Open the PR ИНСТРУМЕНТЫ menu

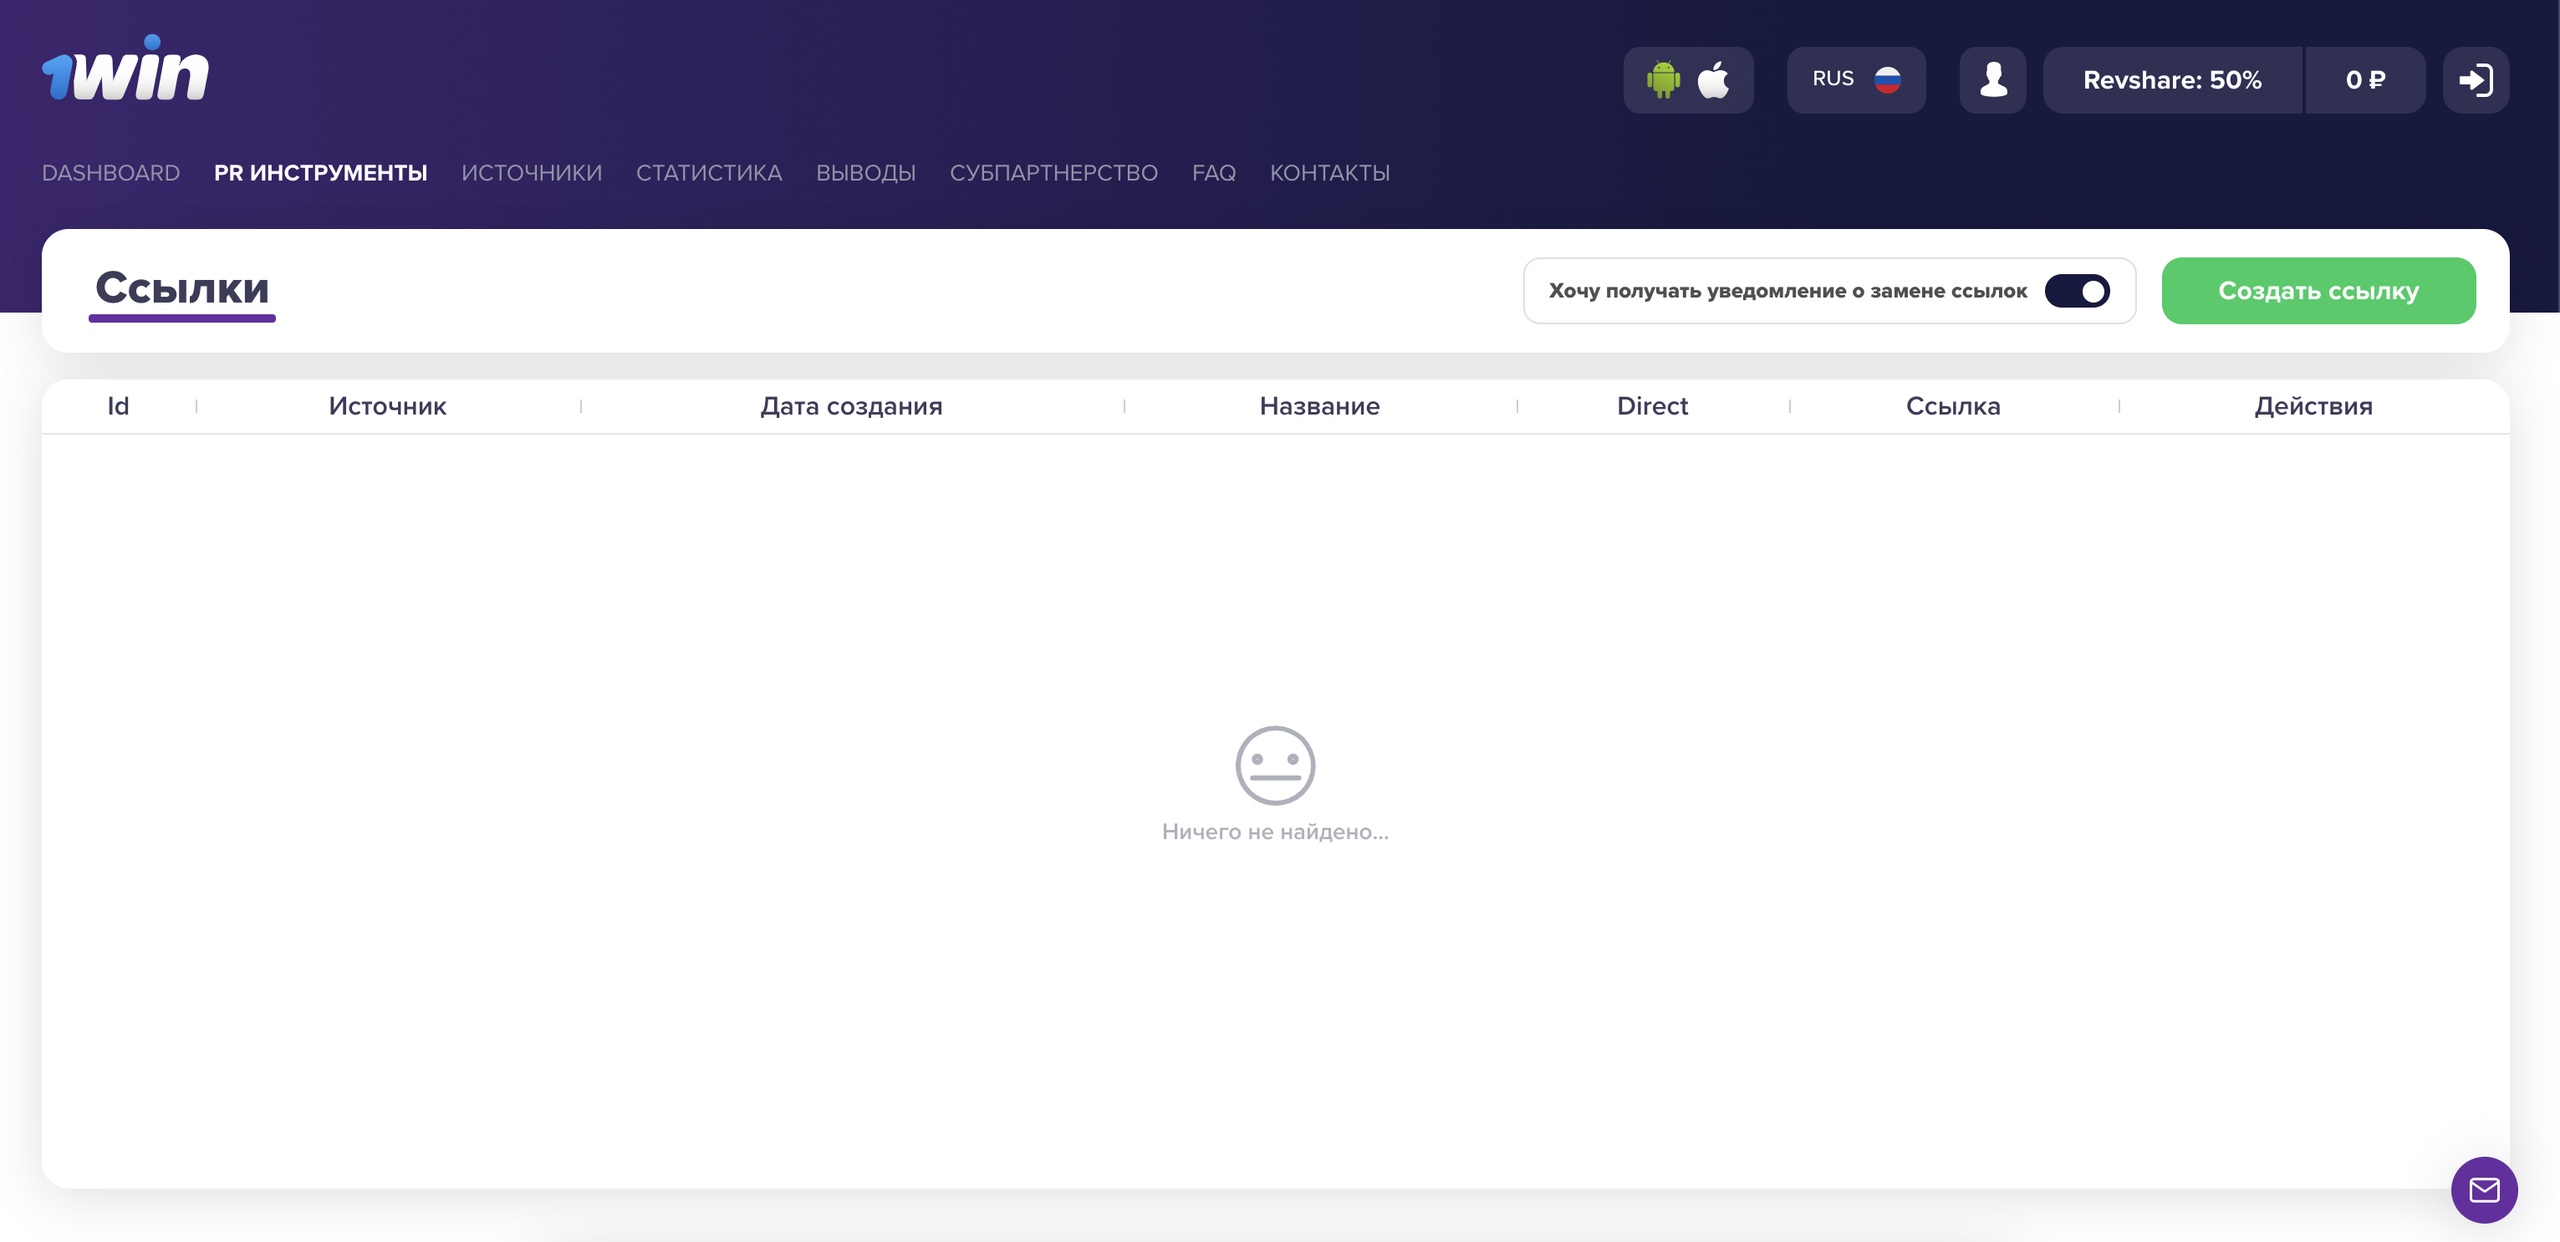point(320,173)
